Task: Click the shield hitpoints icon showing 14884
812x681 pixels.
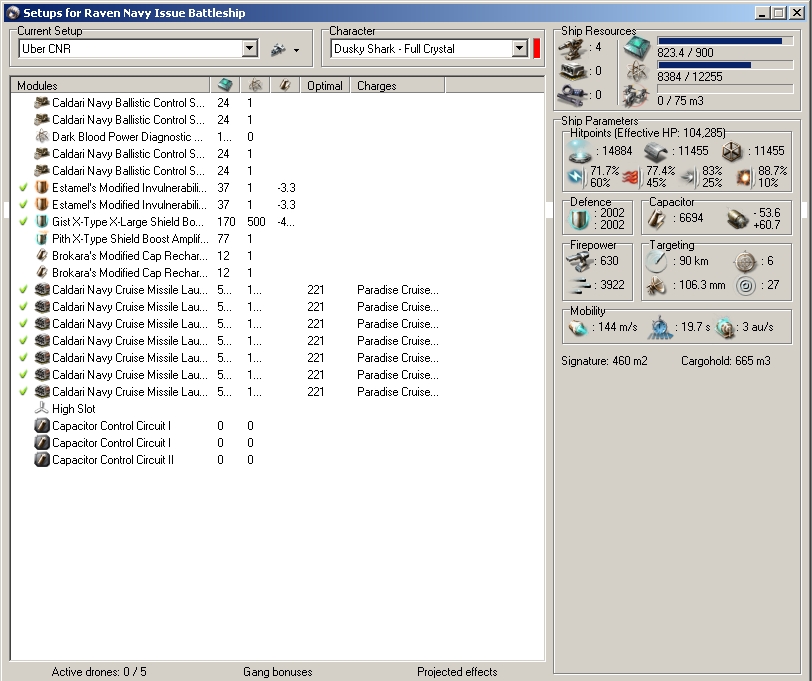Action: (579, 151)
